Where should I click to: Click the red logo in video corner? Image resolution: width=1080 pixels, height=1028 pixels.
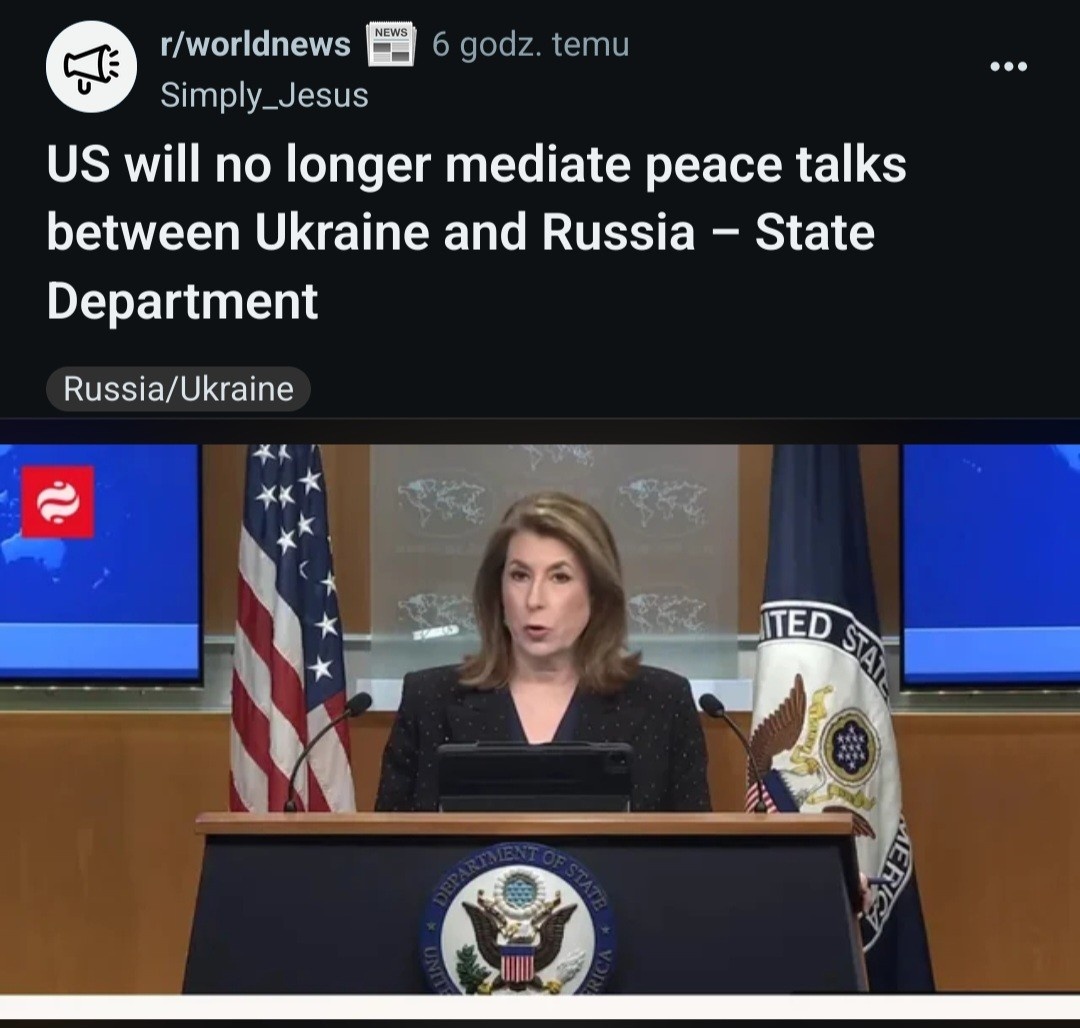[58, 501]
